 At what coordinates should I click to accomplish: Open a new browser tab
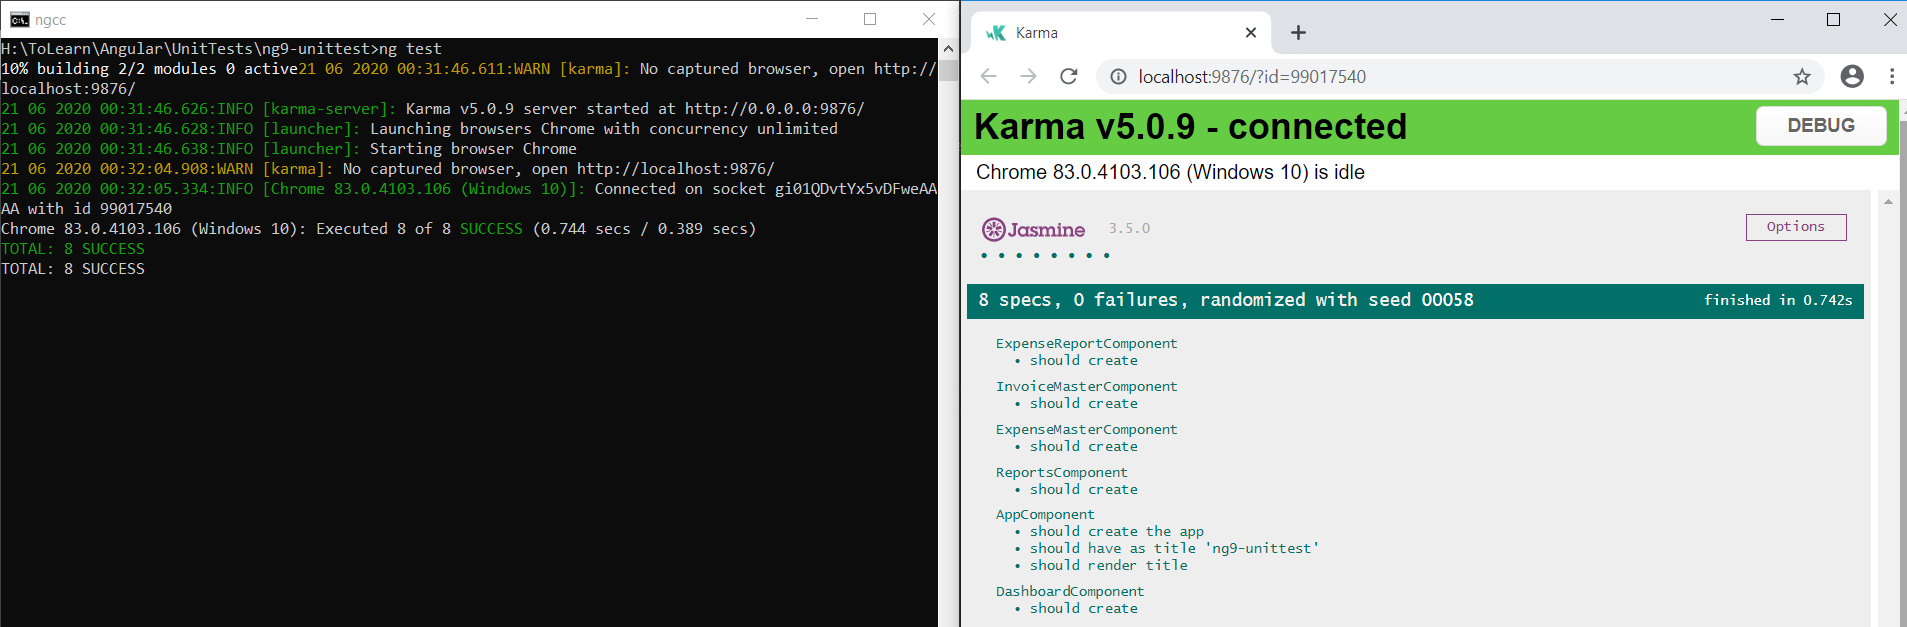coord(1298,33)
